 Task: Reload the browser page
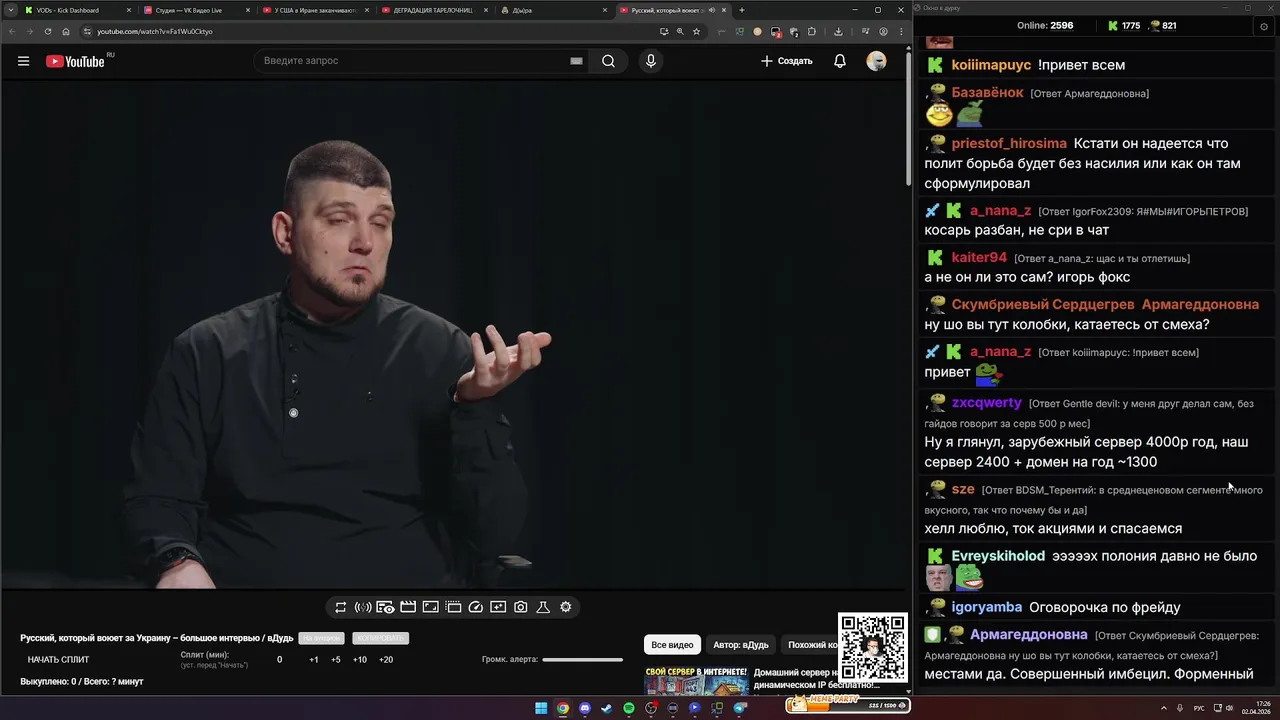pos(48,31)
